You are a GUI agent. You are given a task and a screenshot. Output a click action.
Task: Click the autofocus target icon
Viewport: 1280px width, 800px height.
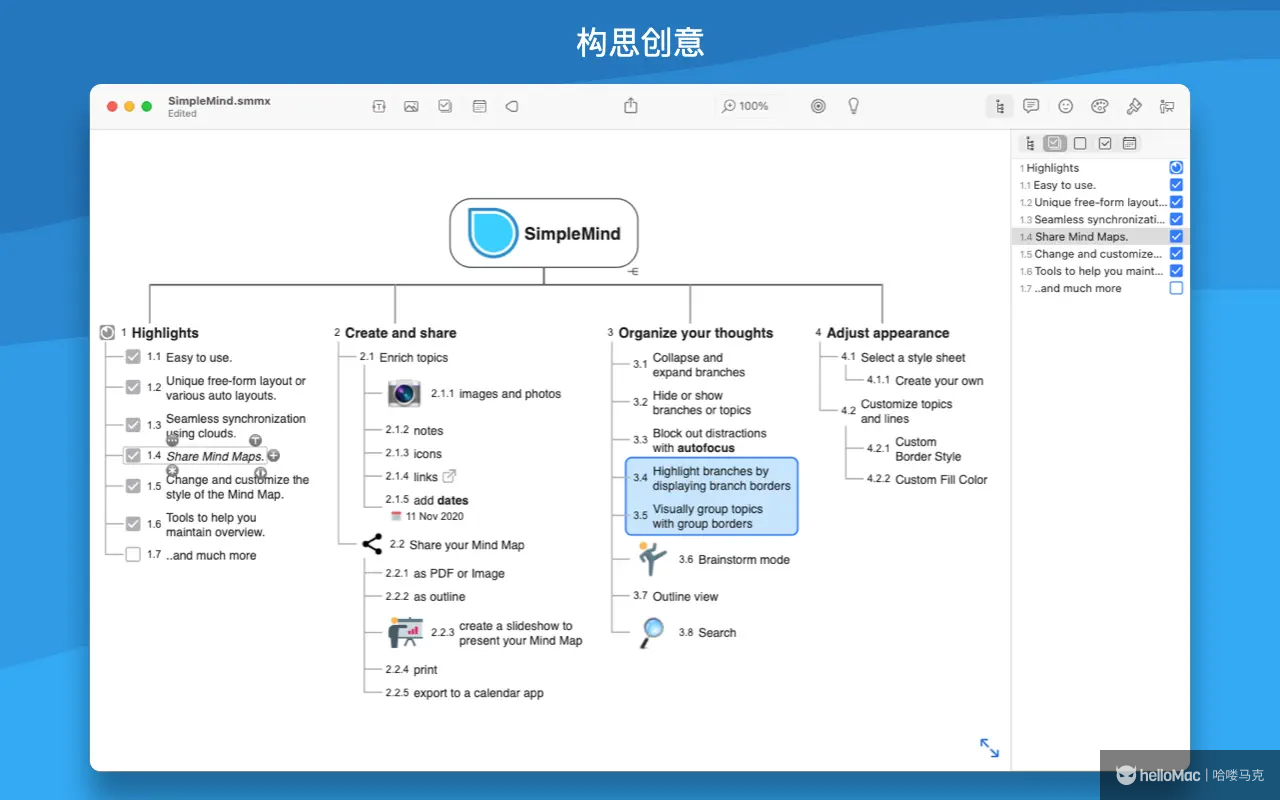pos(818,106)
